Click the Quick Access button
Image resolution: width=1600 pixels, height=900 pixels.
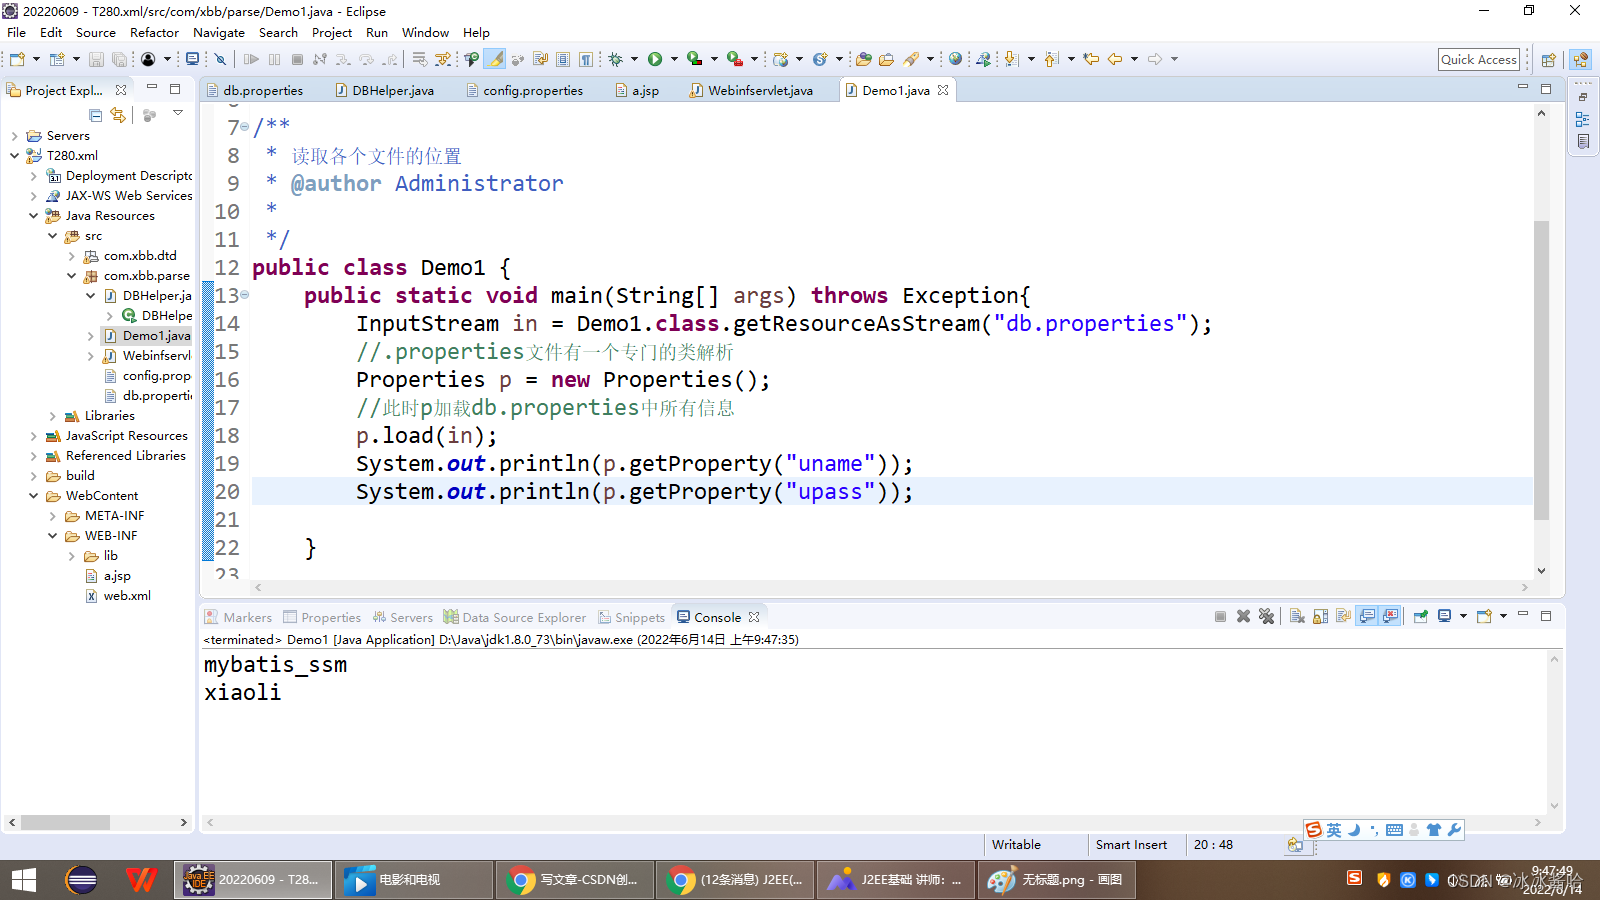(x=1479, y=59)
